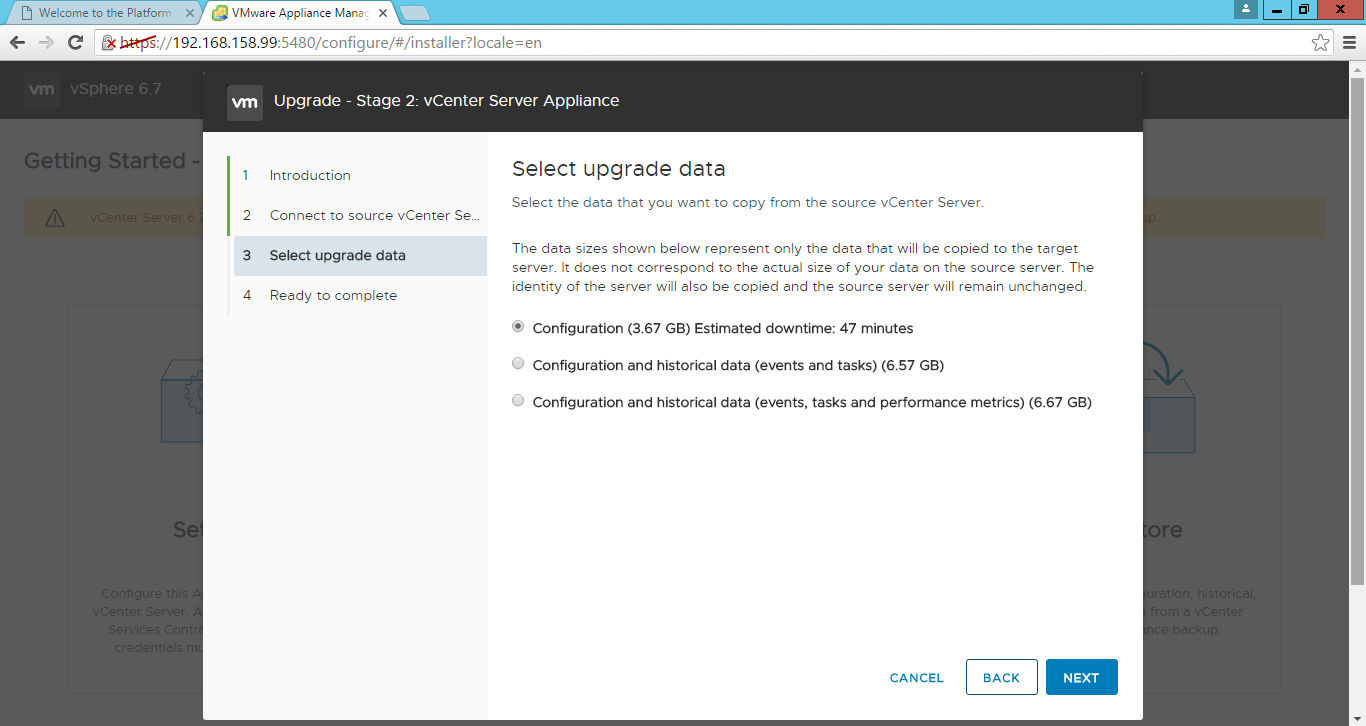
Task: Open the Chrome menu with the hamburger icon
Action: (x=1352, y=43)
